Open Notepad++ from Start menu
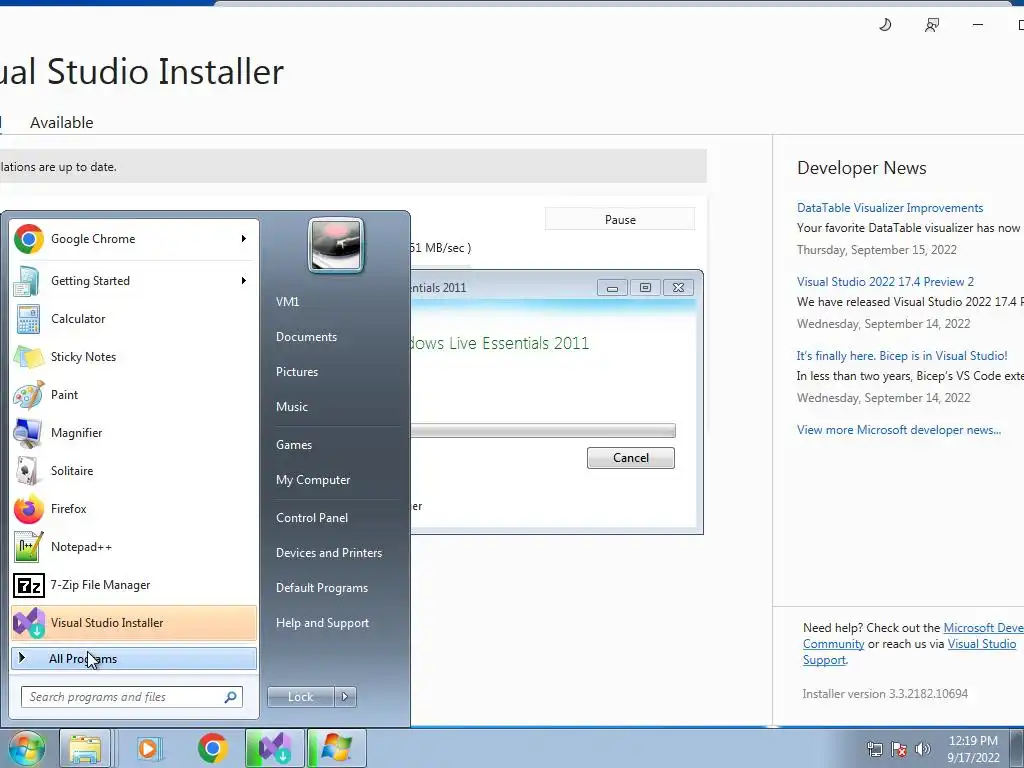1024x768 pixels. (133, 547)
